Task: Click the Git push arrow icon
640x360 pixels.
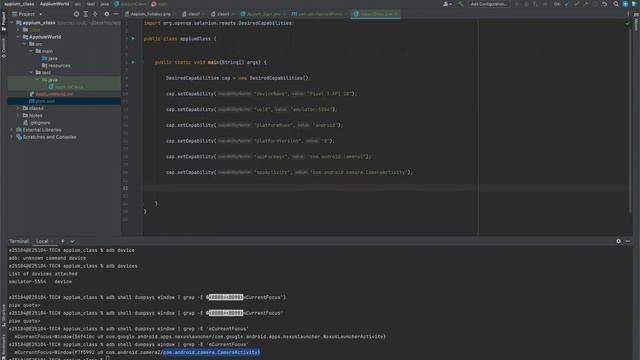Action: pos(586,4)
